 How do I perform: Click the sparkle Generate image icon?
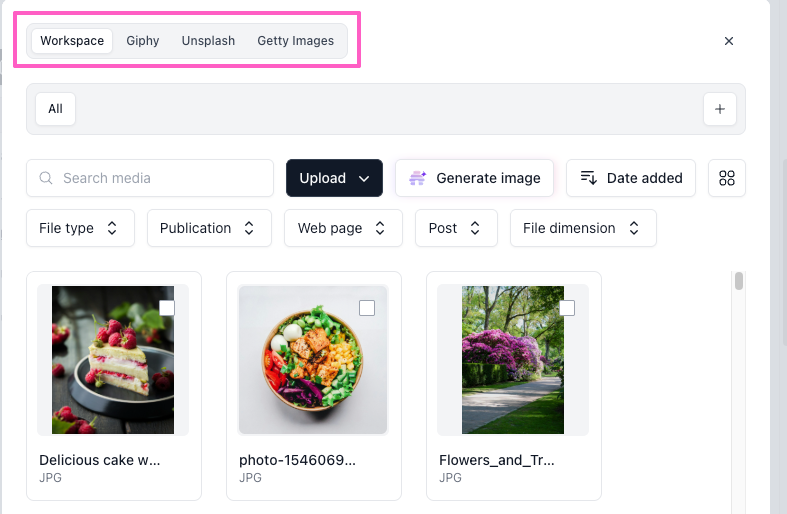418,178
